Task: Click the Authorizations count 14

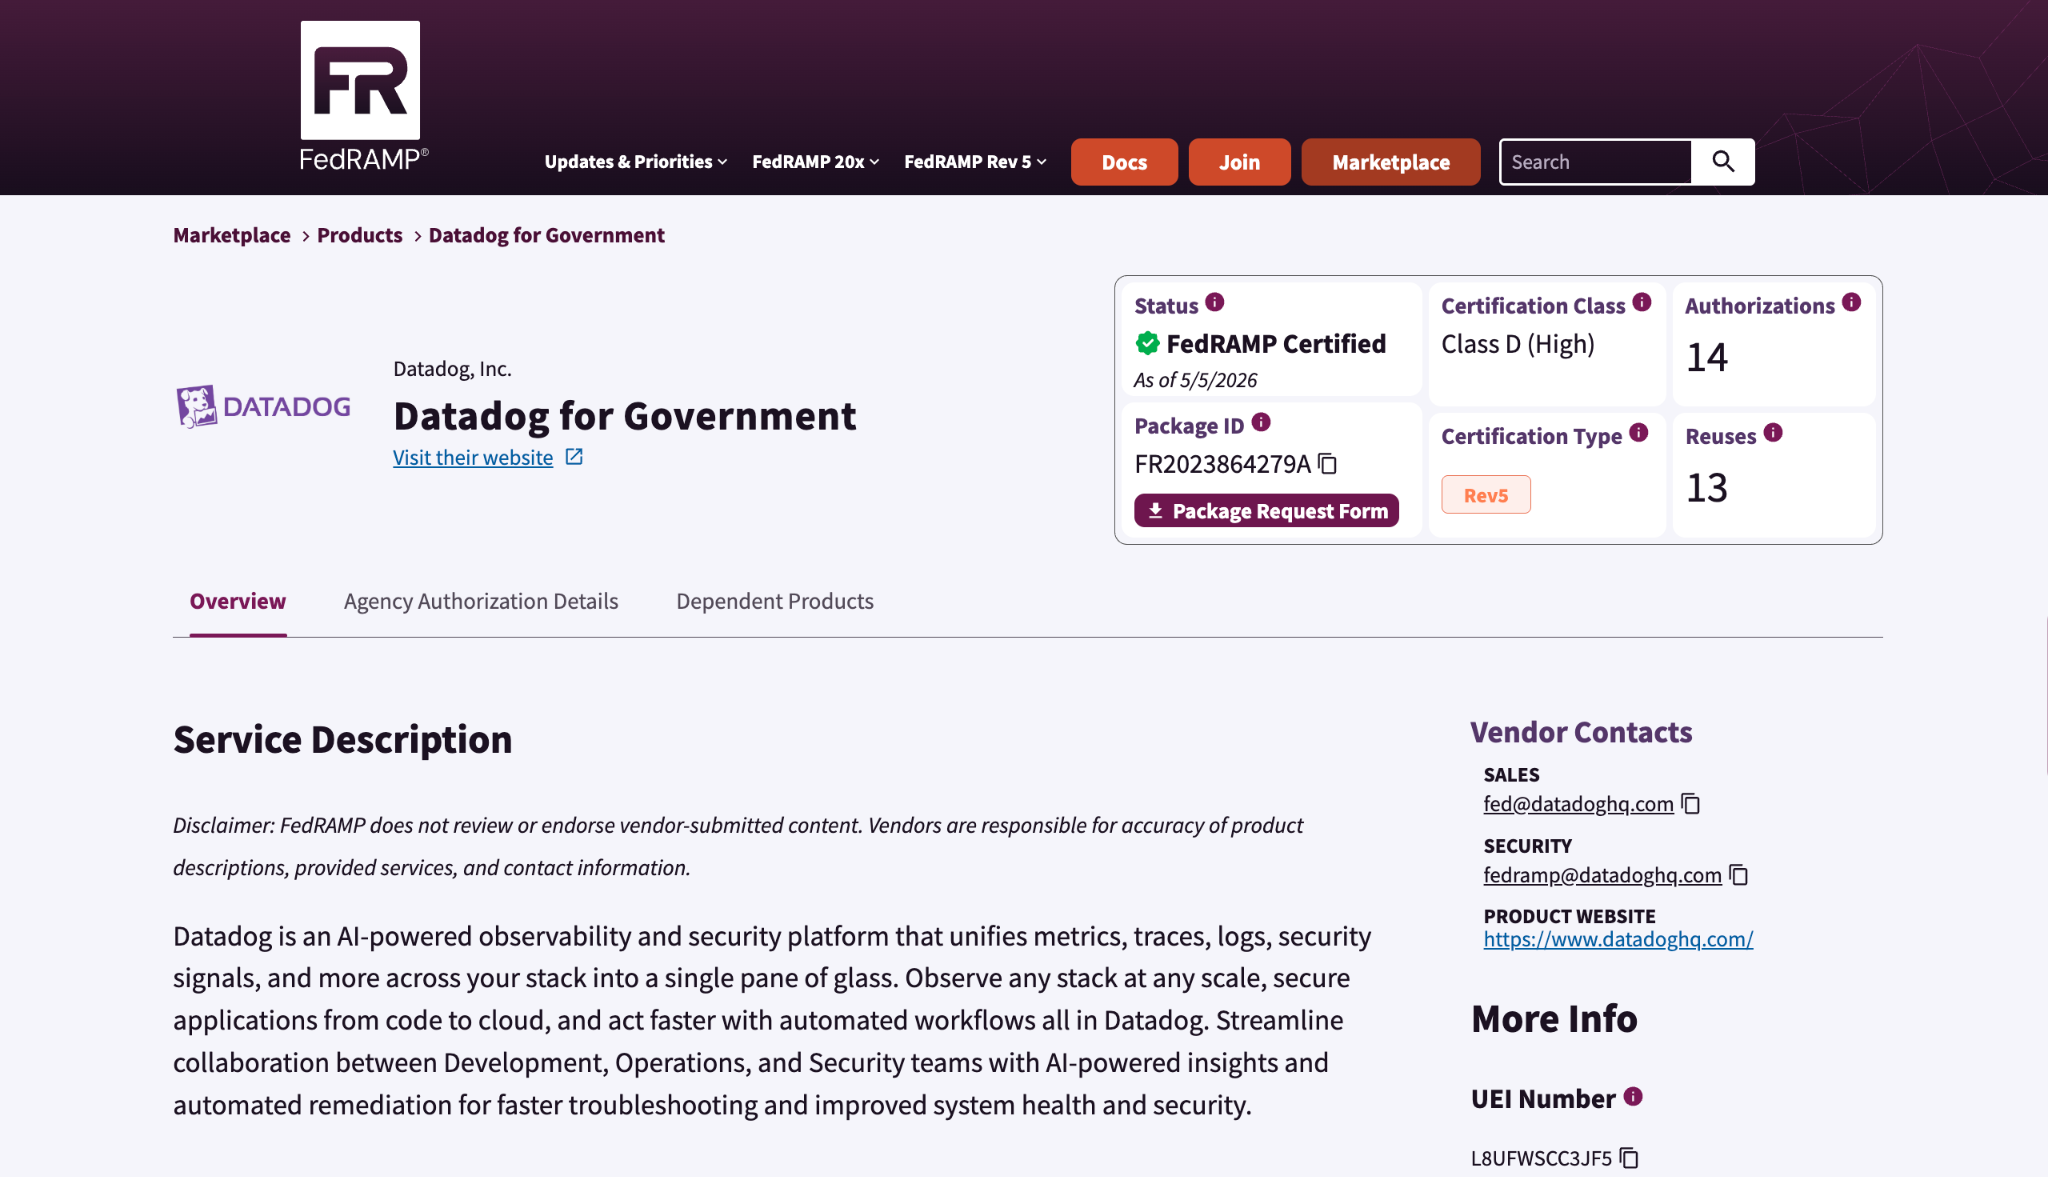Action: pos(1707,358)
